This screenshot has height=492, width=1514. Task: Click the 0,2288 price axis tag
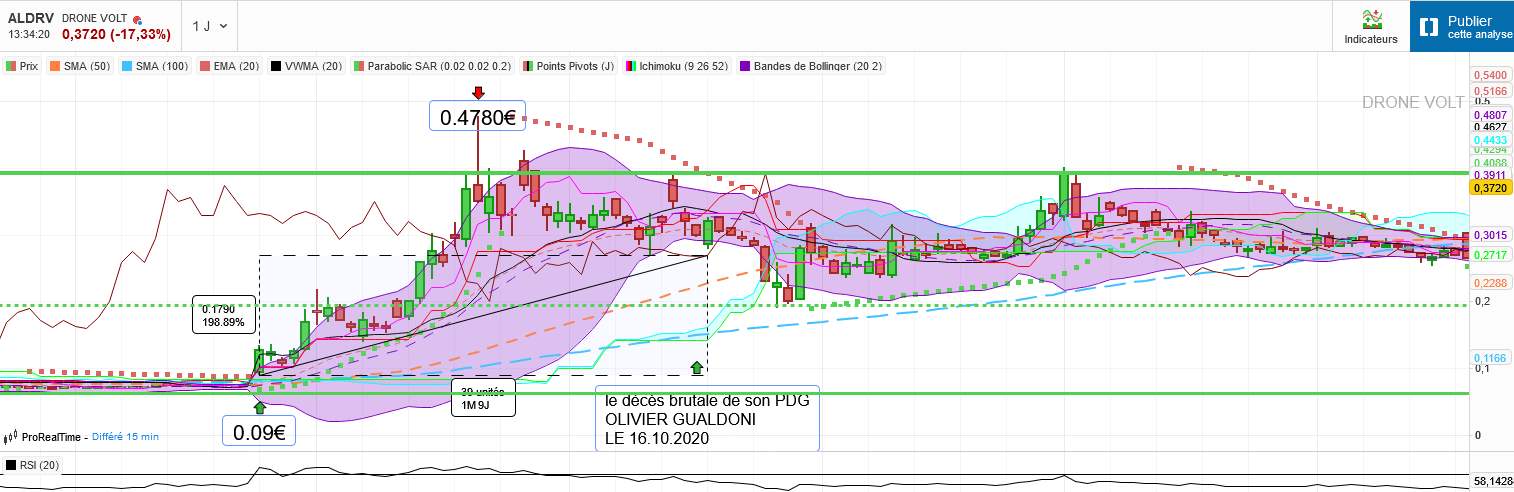1489,283
